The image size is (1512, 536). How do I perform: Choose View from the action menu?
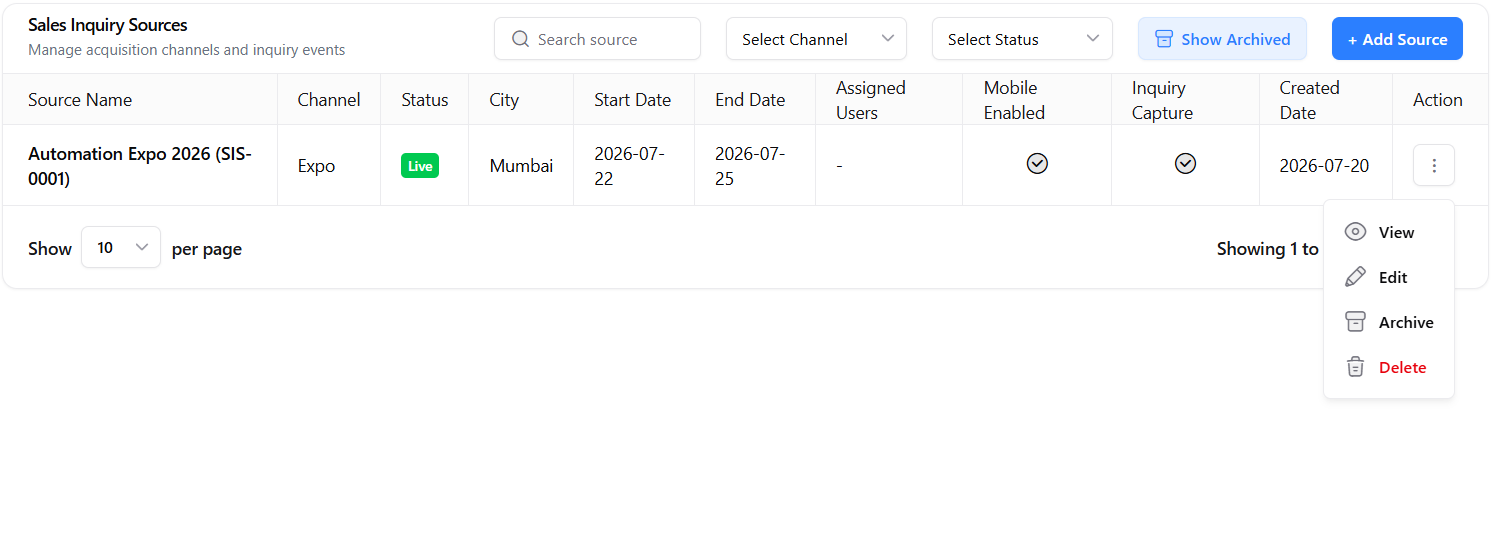click(x=1389, y=232)
